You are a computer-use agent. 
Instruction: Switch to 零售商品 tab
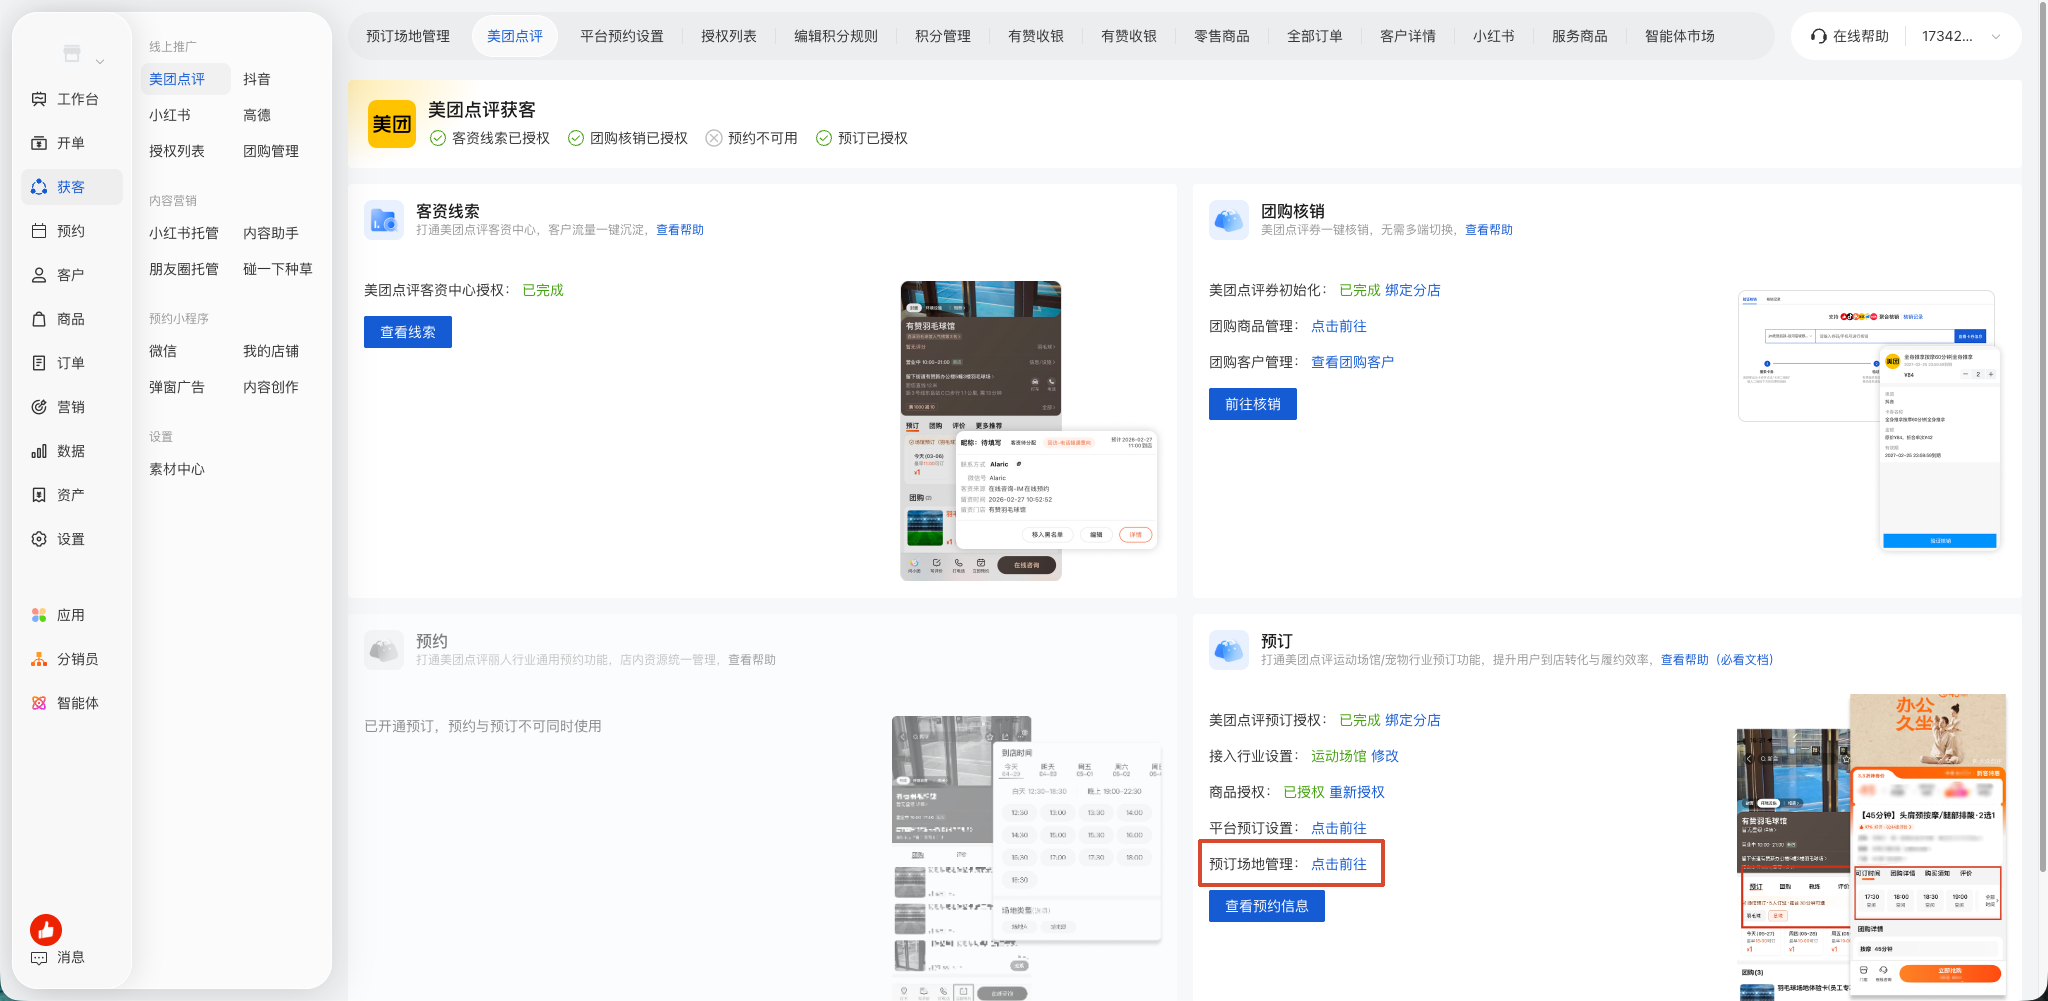[x=1222, y=36]
